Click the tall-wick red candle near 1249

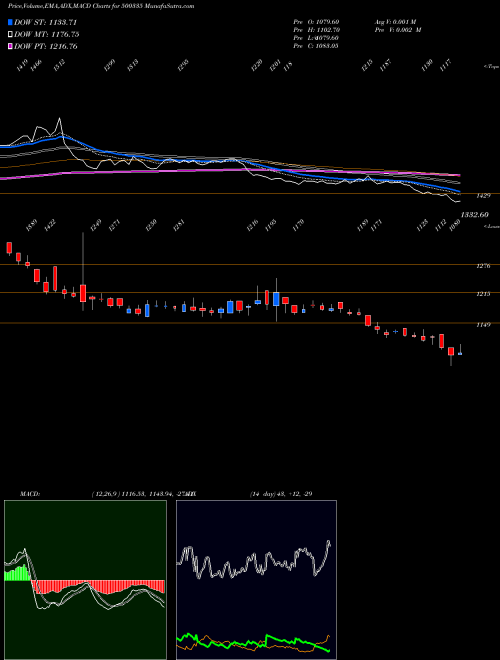click(83, 293)
